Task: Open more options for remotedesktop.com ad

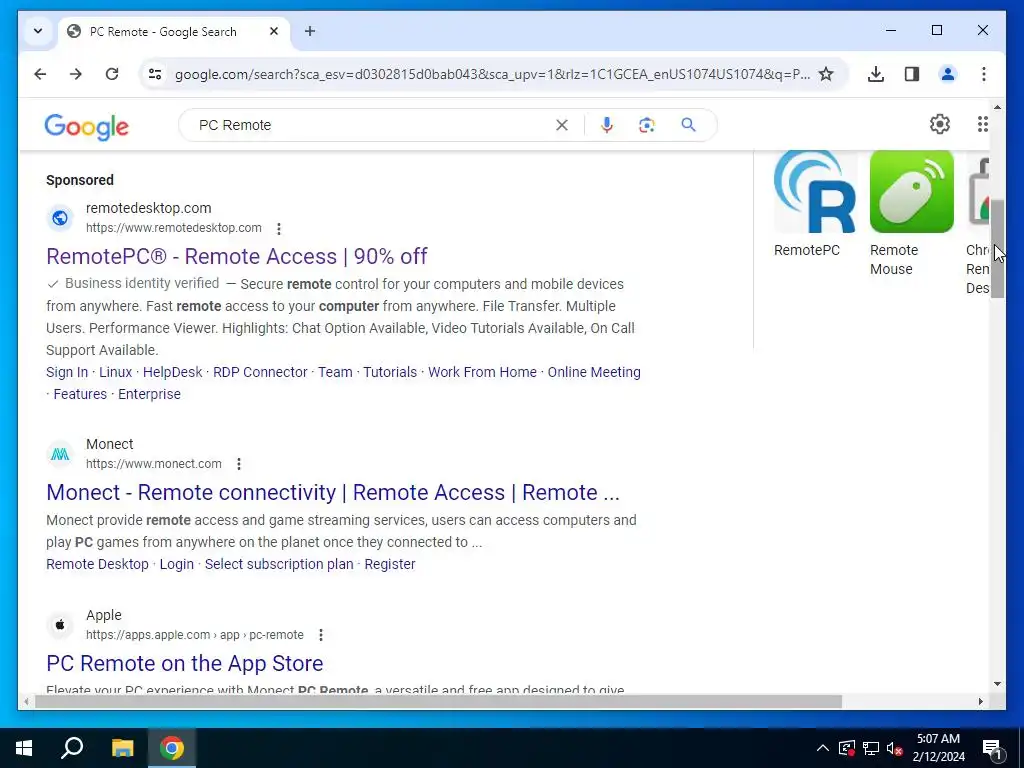Action: tap(279, 229)
